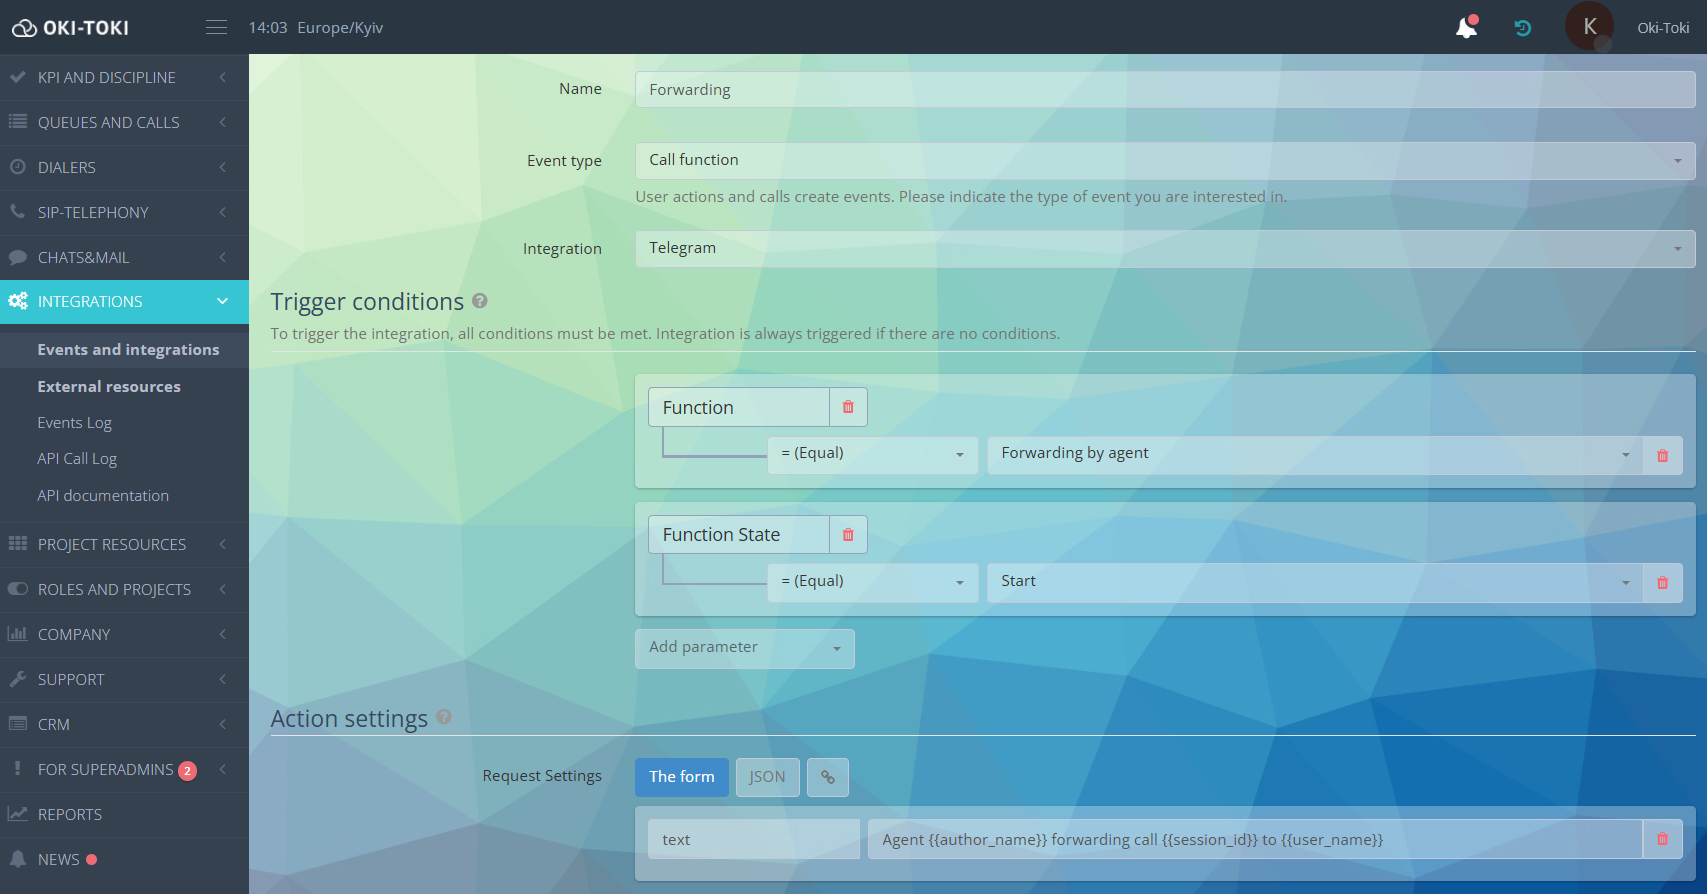
Task: Click the link icon button beside JSON
Action: click(828, 777)
